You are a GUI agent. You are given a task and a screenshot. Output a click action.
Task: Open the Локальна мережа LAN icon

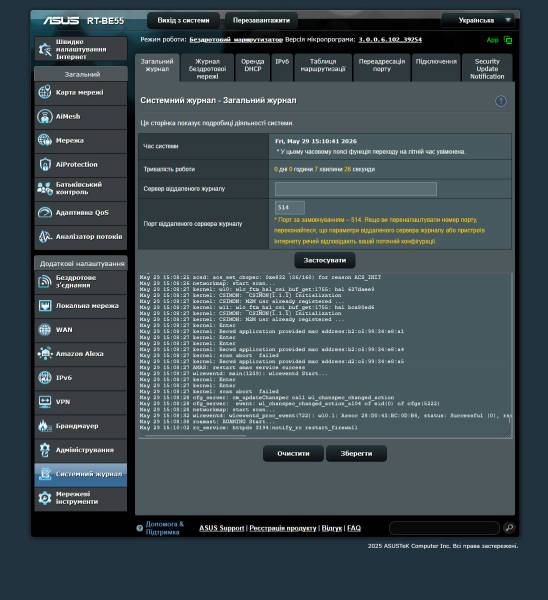(x=45, y=306)
